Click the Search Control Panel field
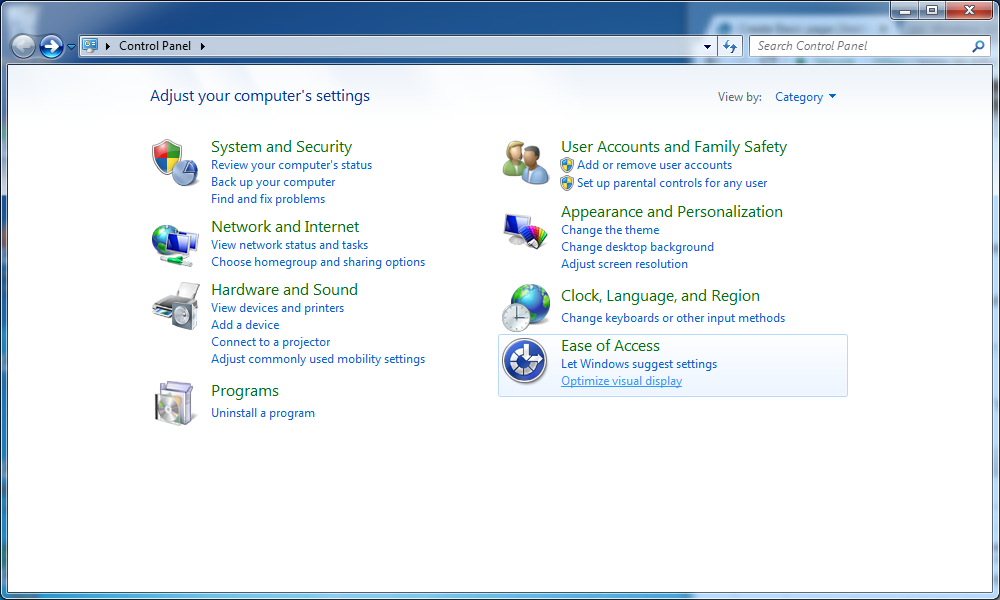This screenshot has height=600, width=1000. 860,46
